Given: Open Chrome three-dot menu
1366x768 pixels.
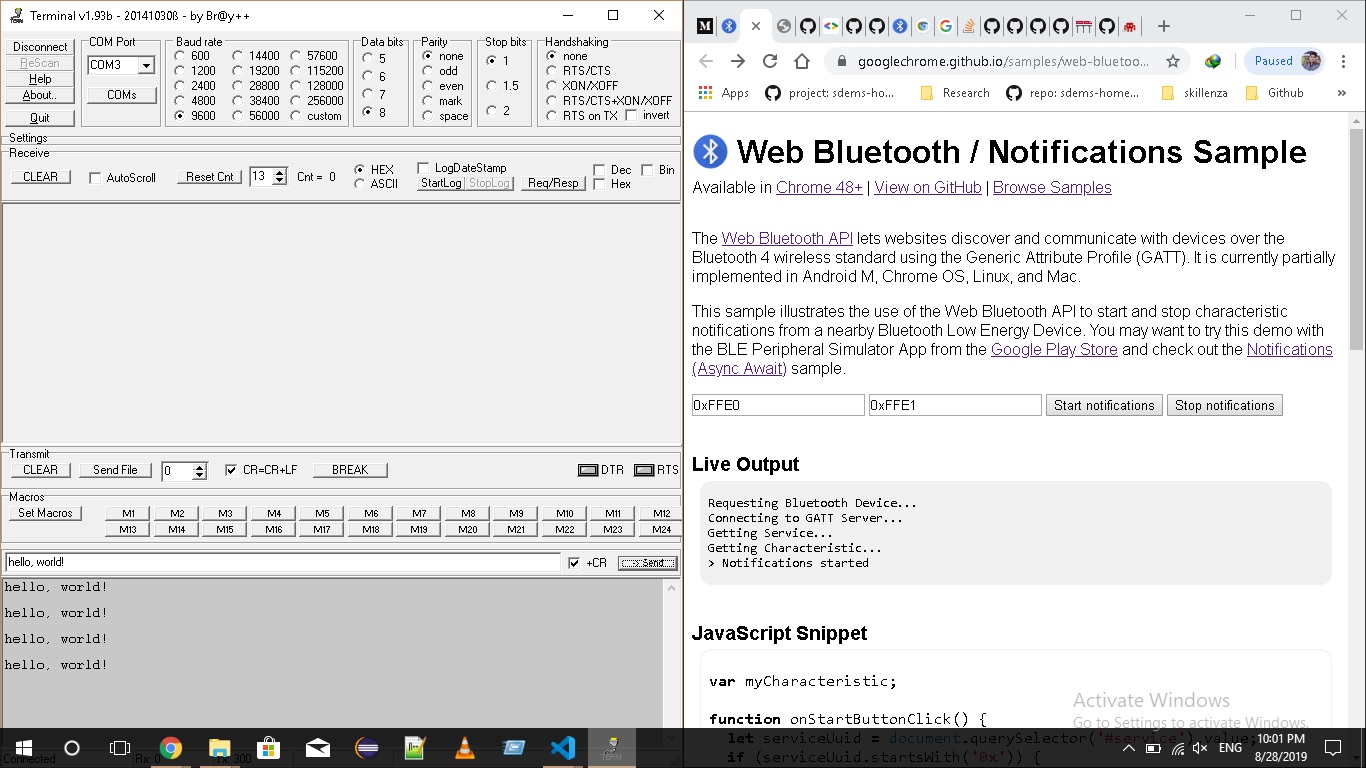Looking at the screenshot, I should tap(1345, 61).
